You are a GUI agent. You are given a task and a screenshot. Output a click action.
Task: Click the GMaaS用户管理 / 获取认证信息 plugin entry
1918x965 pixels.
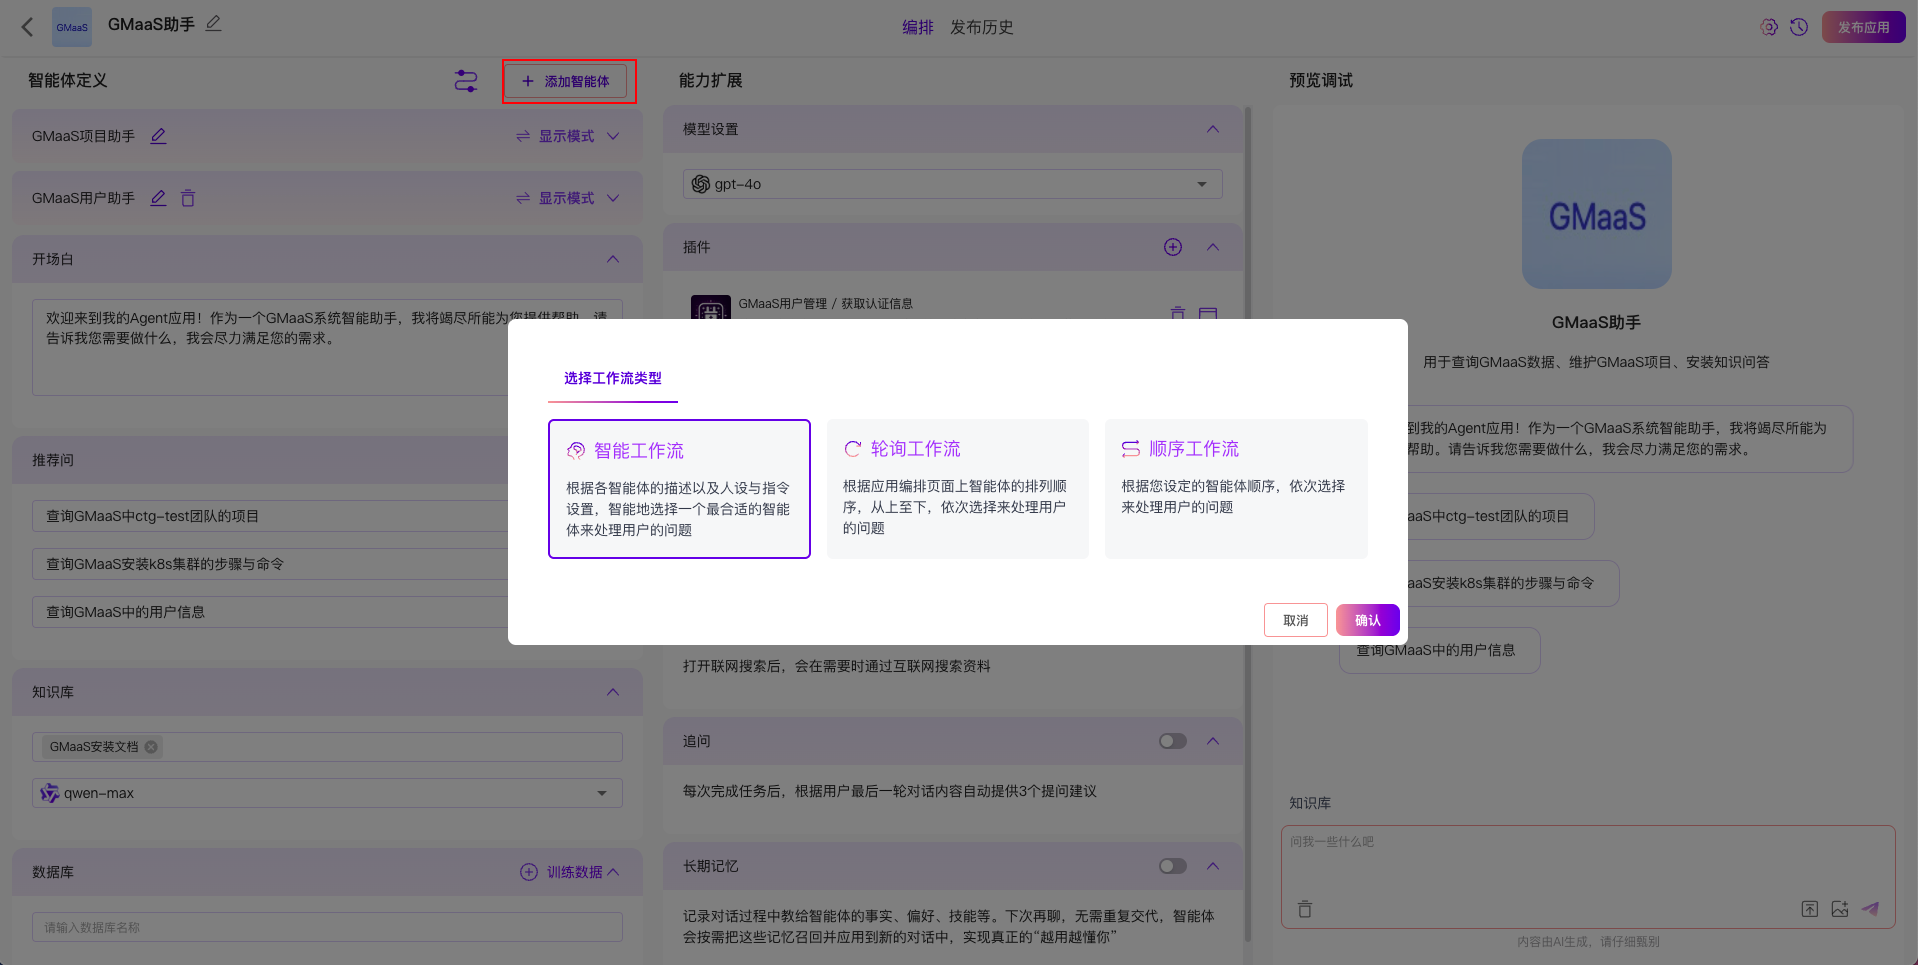coord(826,304)
